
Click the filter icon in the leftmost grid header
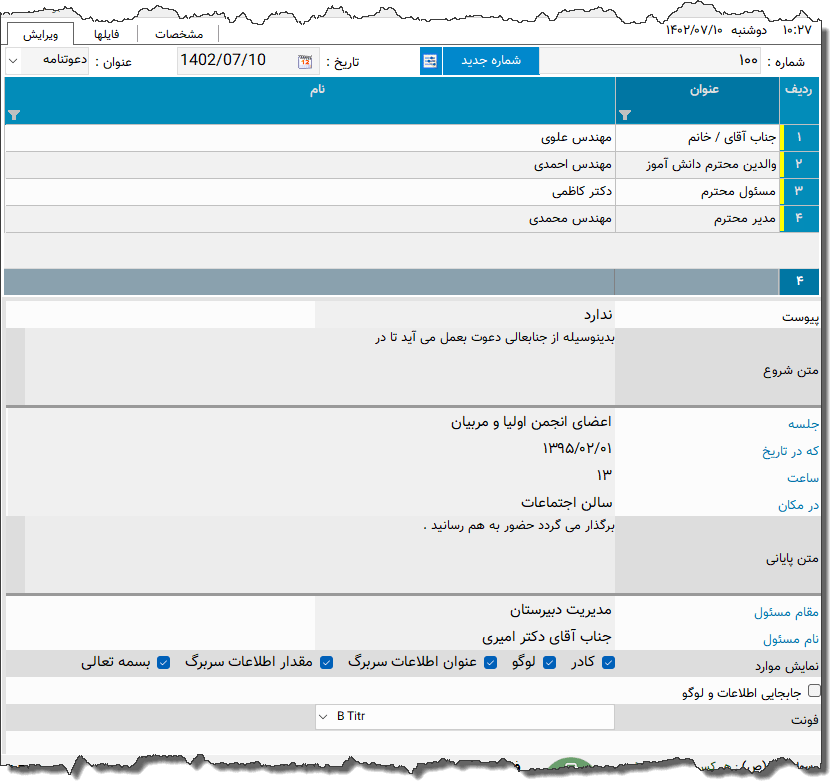(x=13, y=113)
